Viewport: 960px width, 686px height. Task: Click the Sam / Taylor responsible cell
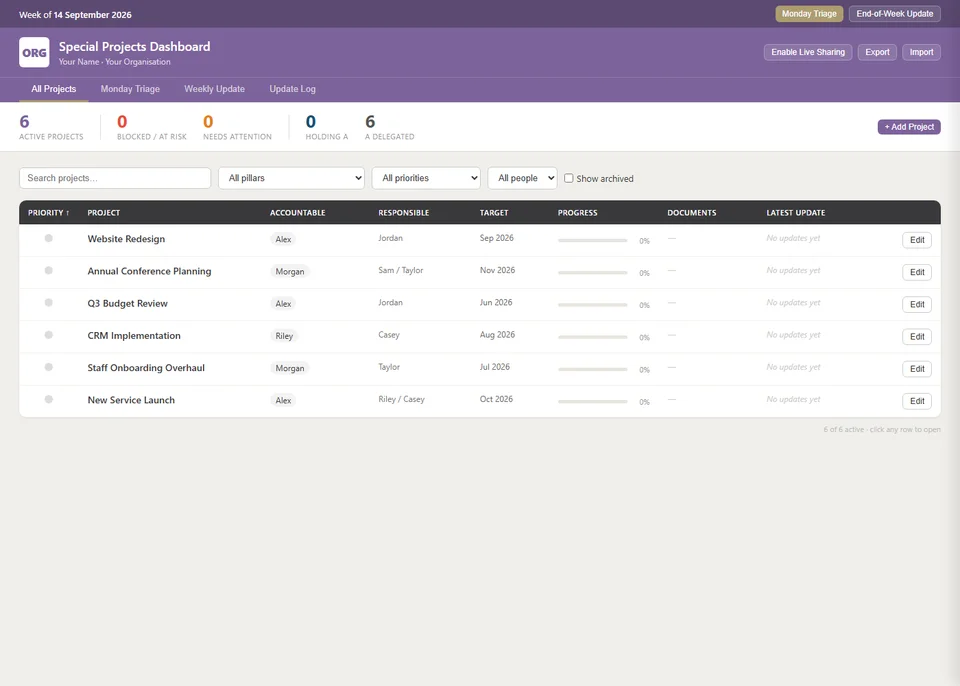coord(400,270)
